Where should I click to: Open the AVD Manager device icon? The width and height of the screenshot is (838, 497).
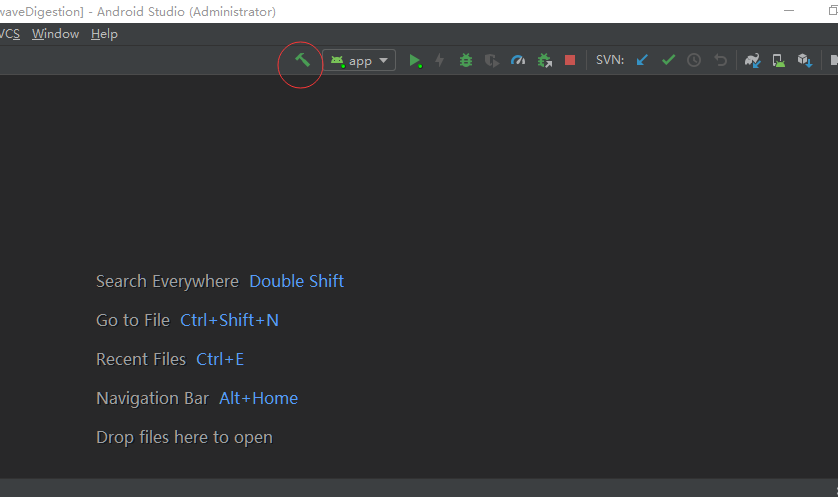point(779,60)
